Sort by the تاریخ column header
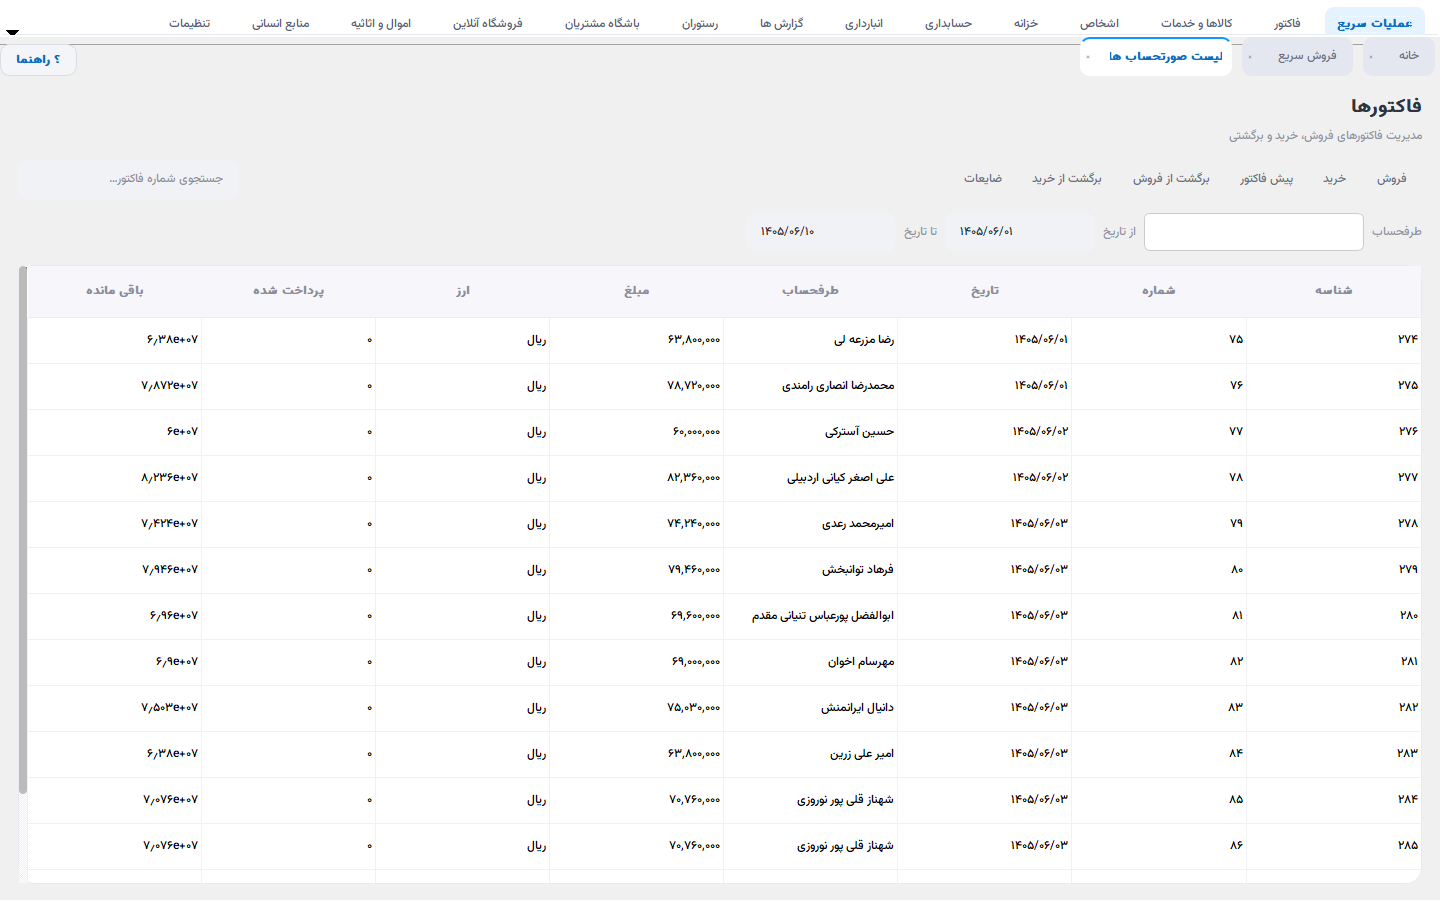1440x900 pixels. point(985,291)
